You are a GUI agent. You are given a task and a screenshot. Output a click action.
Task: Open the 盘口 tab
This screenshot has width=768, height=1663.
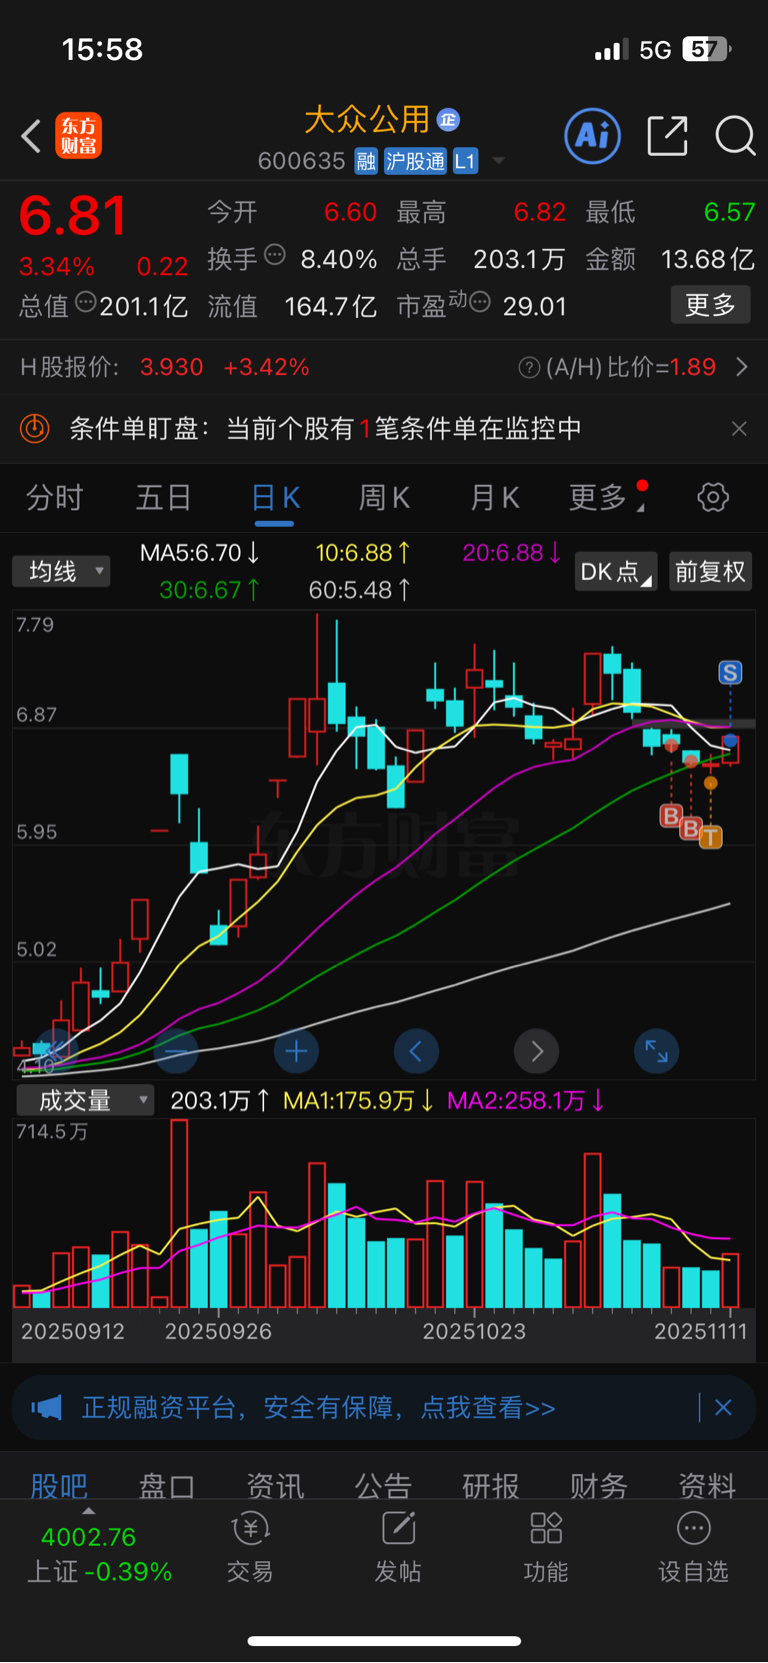tap(167, 1485)
